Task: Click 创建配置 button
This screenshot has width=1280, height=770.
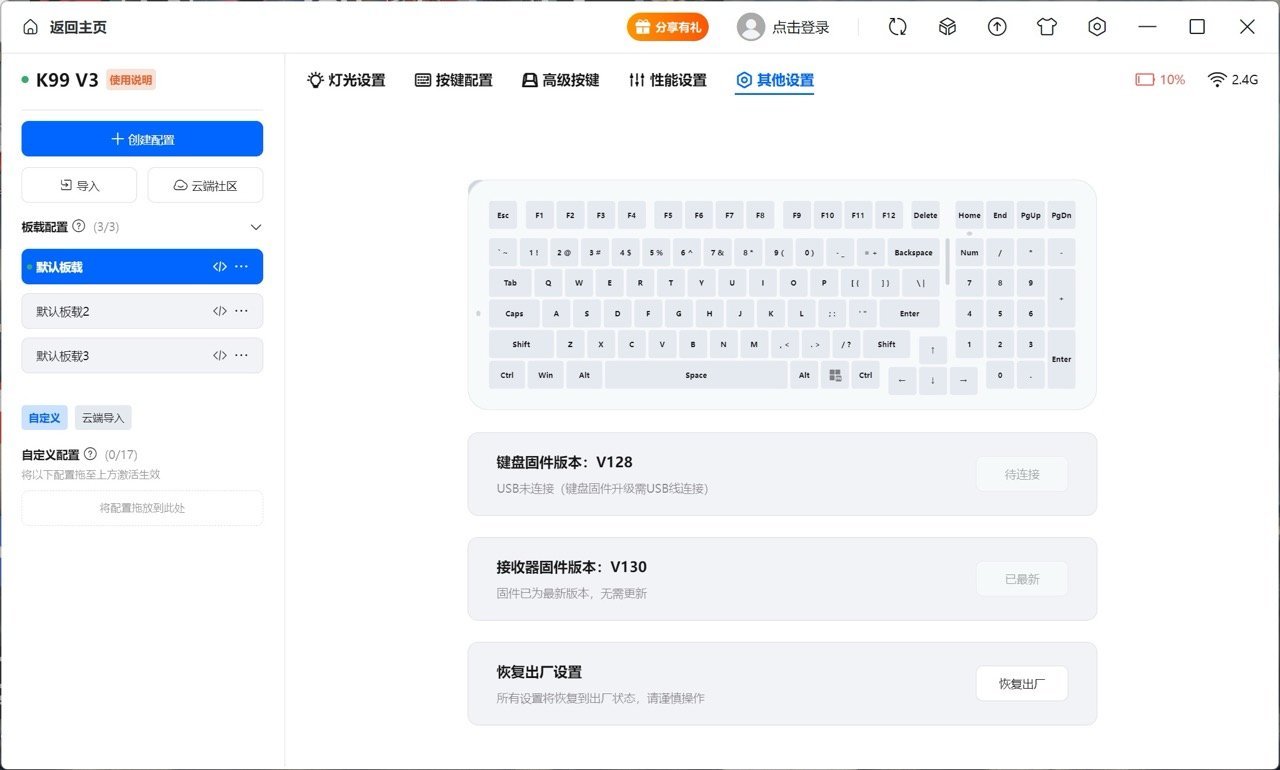Action: [x=142, y=139]
